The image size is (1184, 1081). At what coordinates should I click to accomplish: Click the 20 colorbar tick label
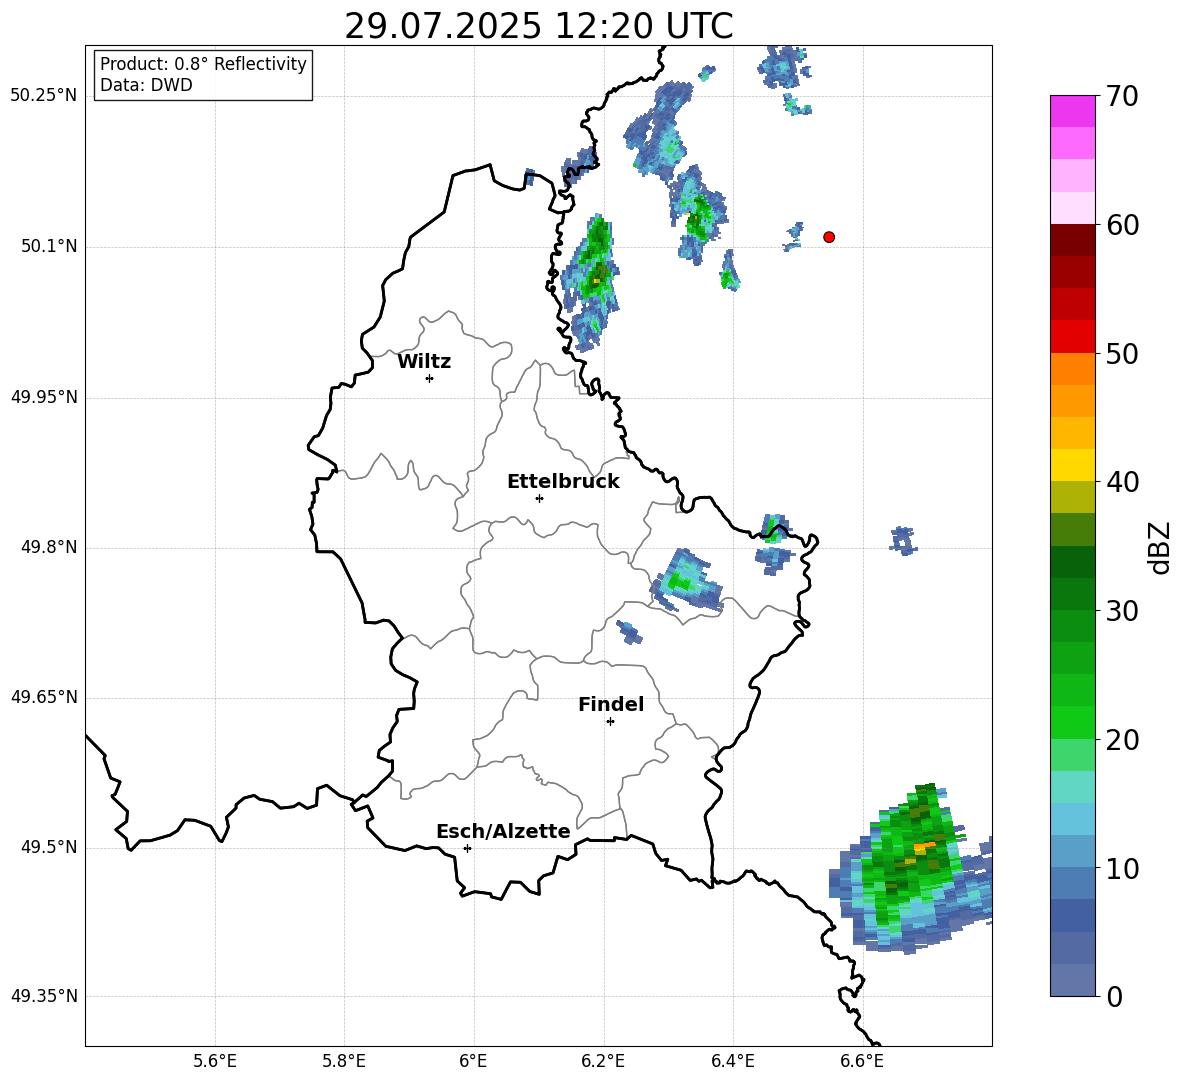1122,739
